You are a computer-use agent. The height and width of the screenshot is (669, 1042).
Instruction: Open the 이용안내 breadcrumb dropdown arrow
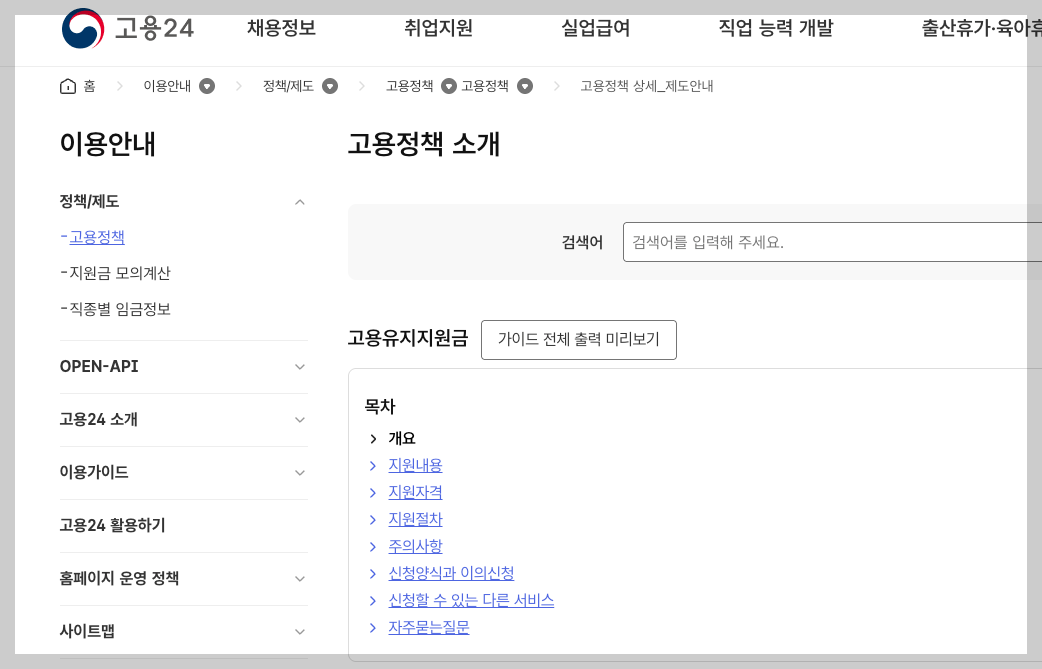click(206, 86)
